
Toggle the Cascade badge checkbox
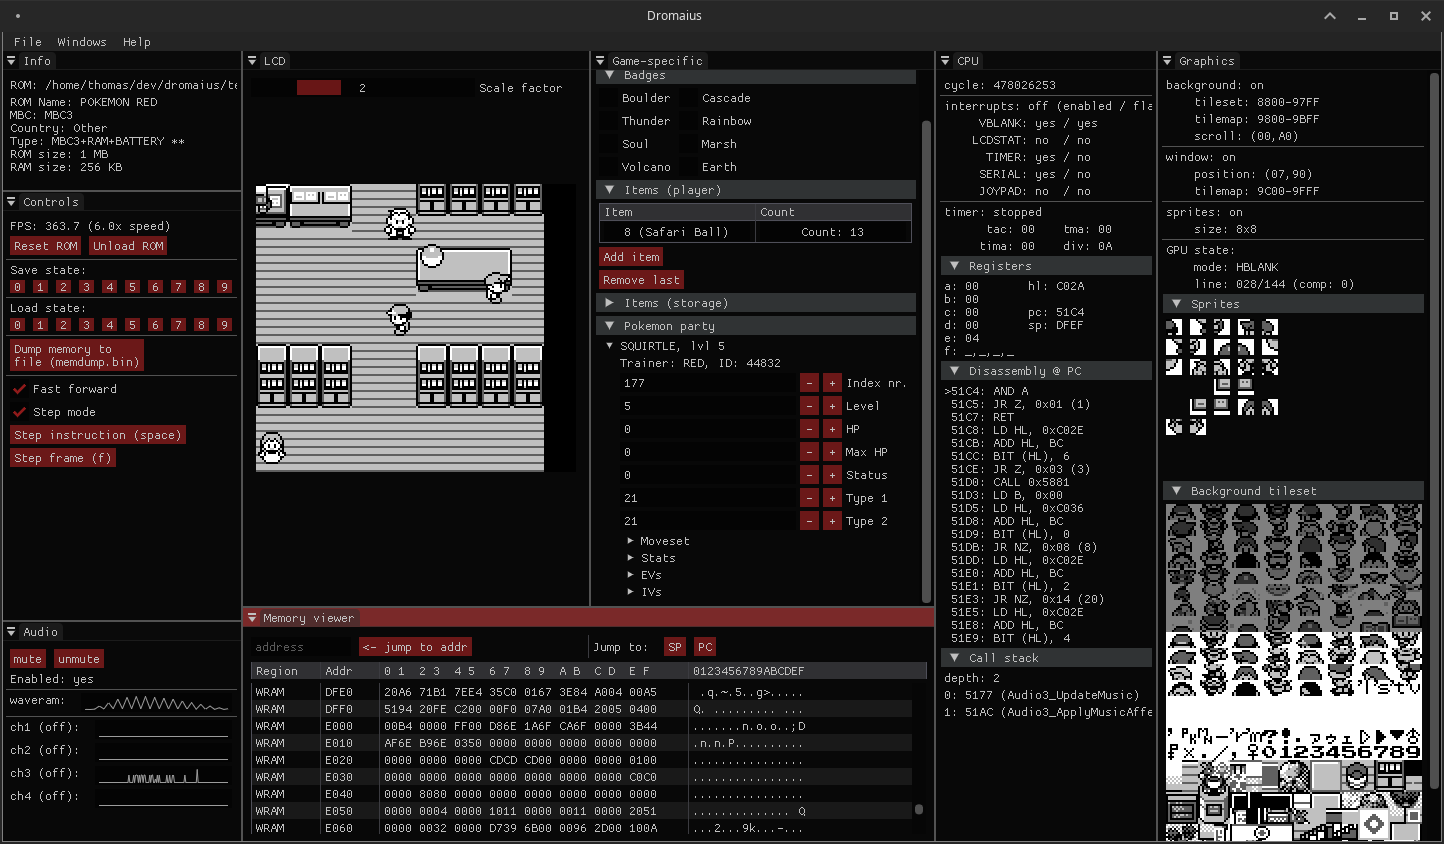[689, 98]
